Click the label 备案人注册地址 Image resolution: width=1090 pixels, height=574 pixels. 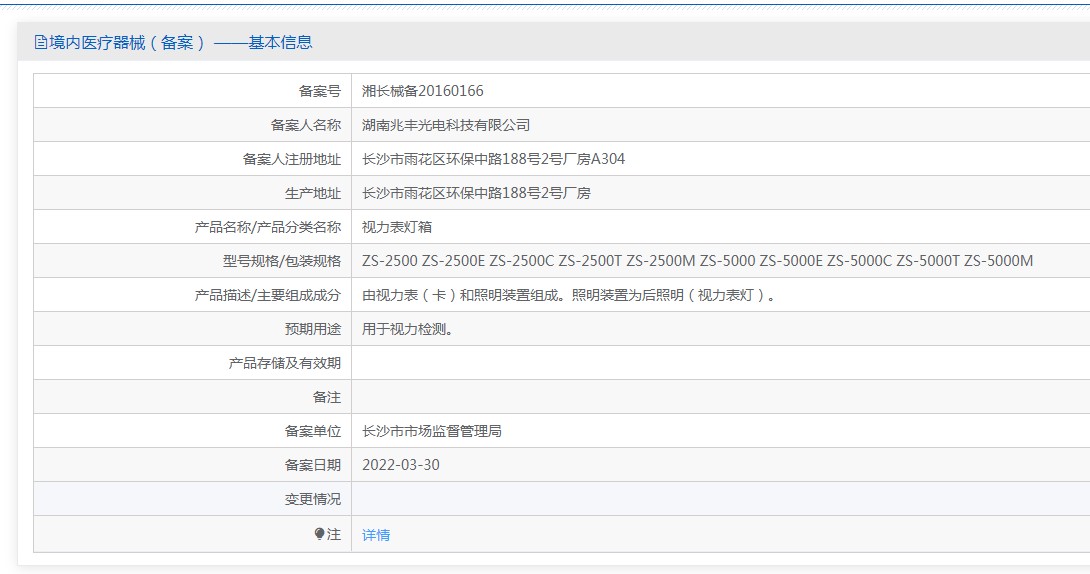tap(292, 159)
